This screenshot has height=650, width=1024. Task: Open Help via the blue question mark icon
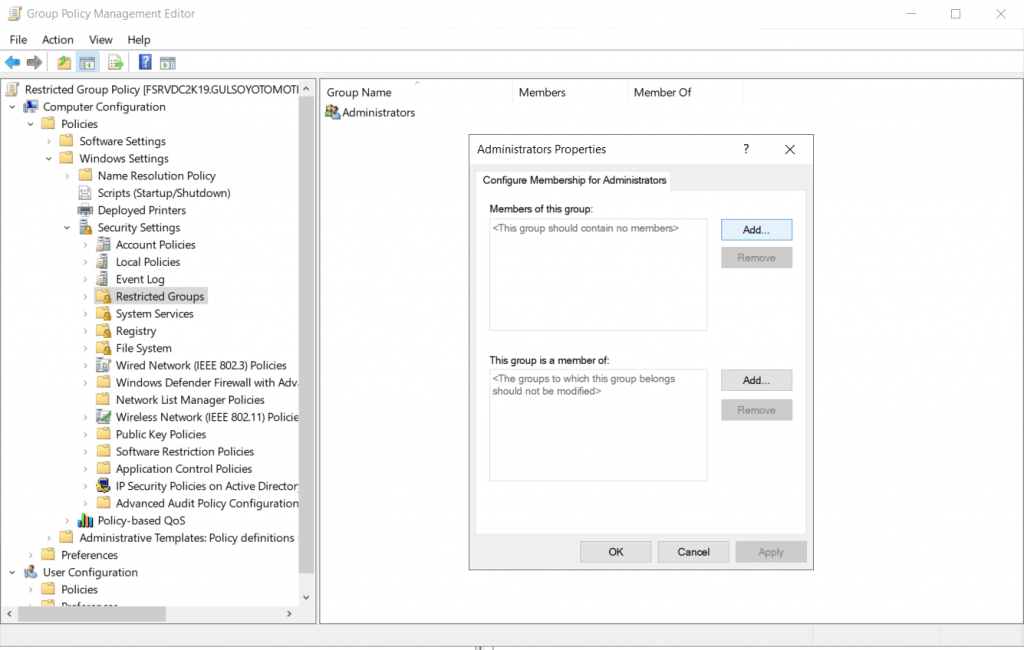click(x=145, y=63)
